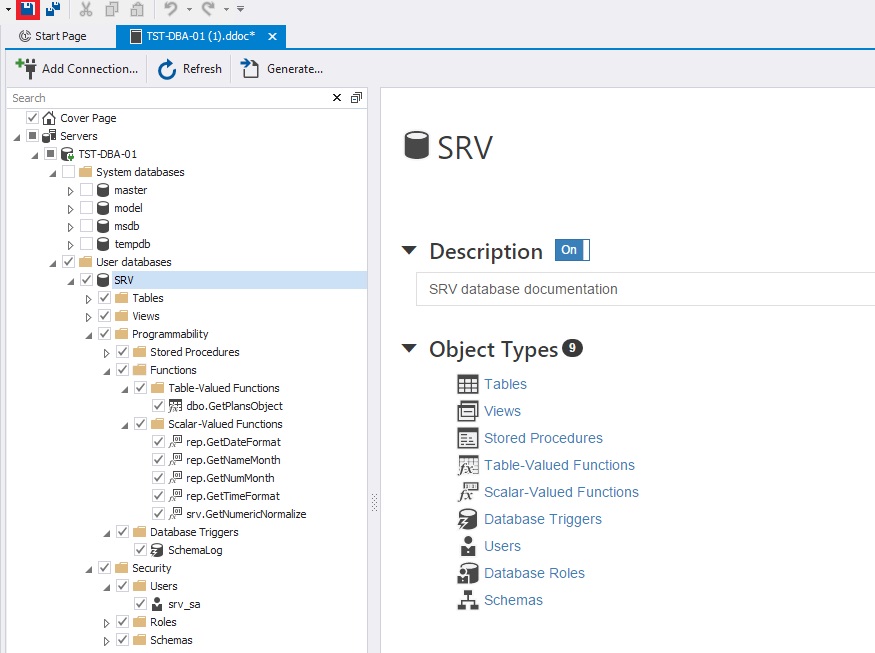875x653 pixels.
Task: Click the collapse all tree icon
Action: click(x=356, y=98)
